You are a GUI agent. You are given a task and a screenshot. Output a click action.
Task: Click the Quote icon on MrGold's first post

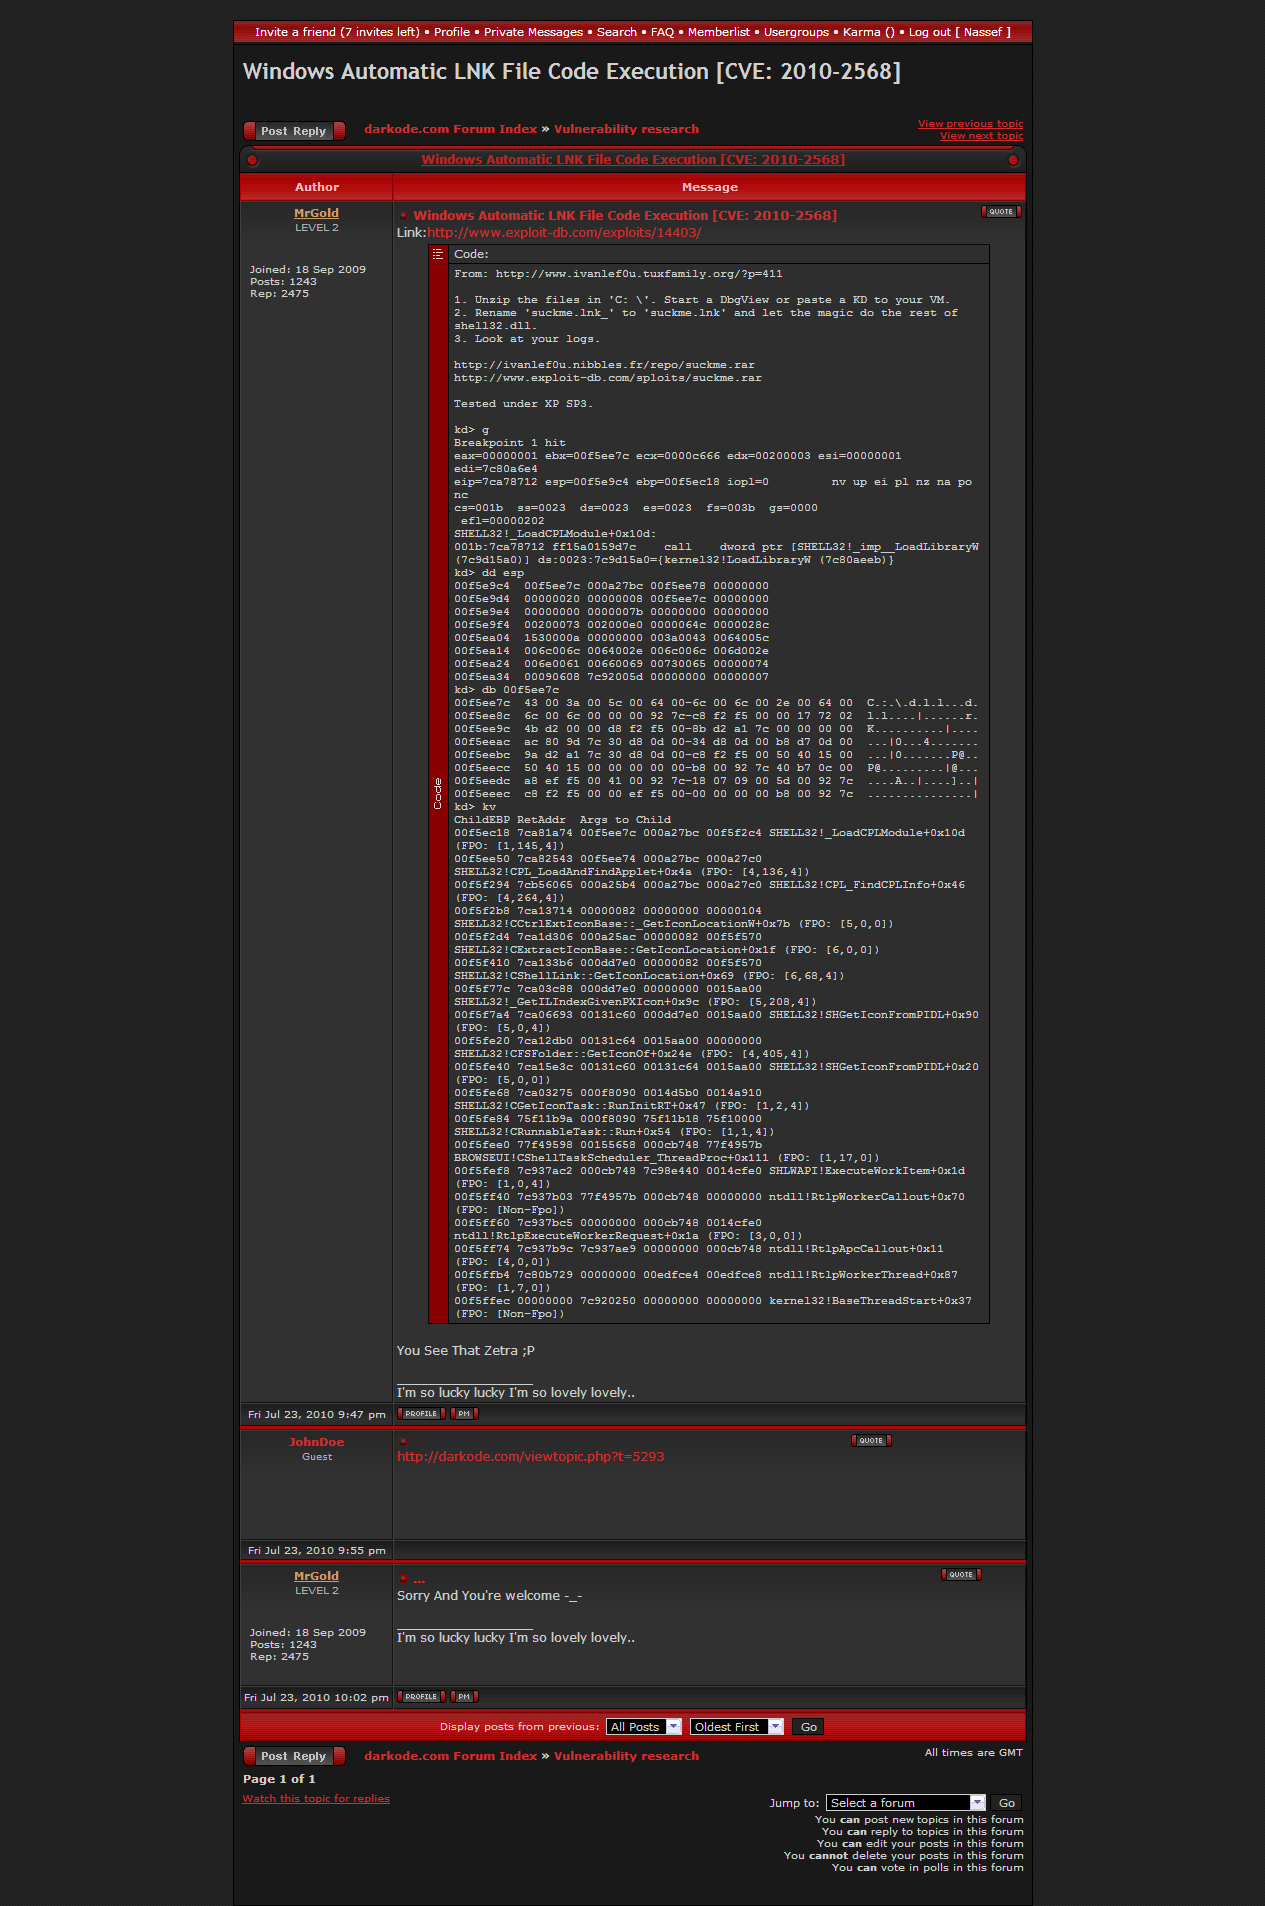pos(1001,212)
